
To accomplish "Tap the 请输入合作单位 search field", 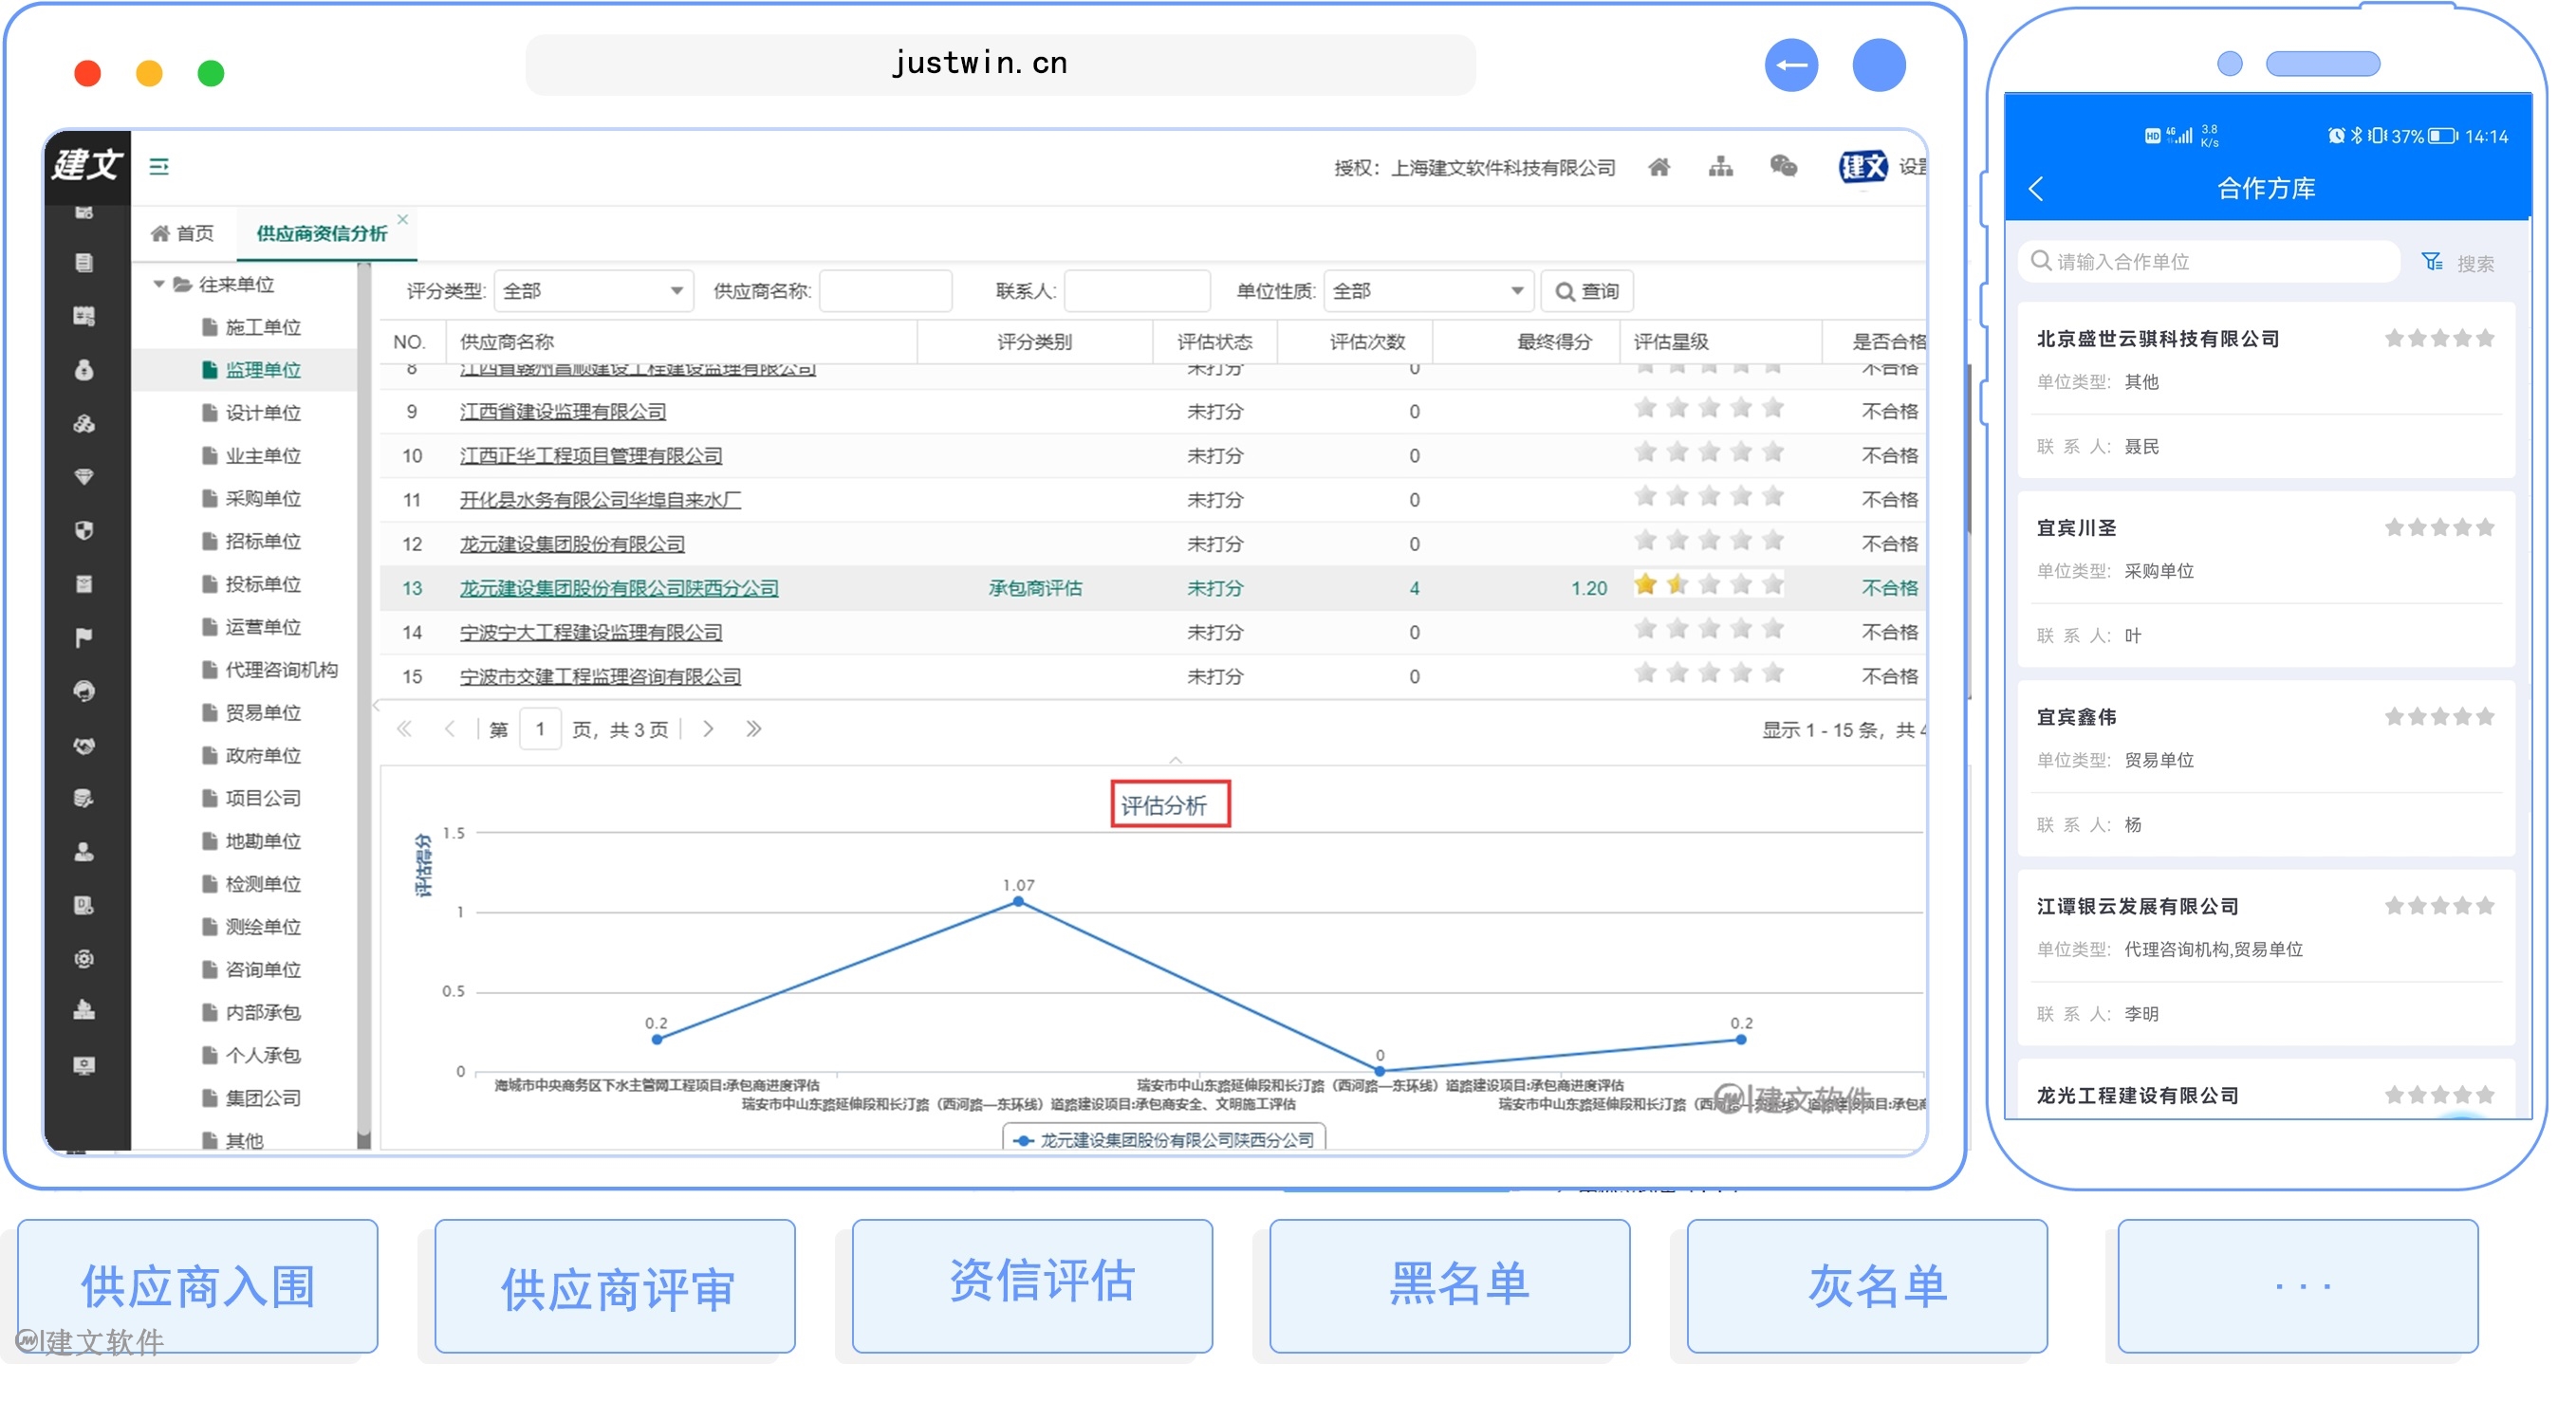I will (x=2208, y=261).
